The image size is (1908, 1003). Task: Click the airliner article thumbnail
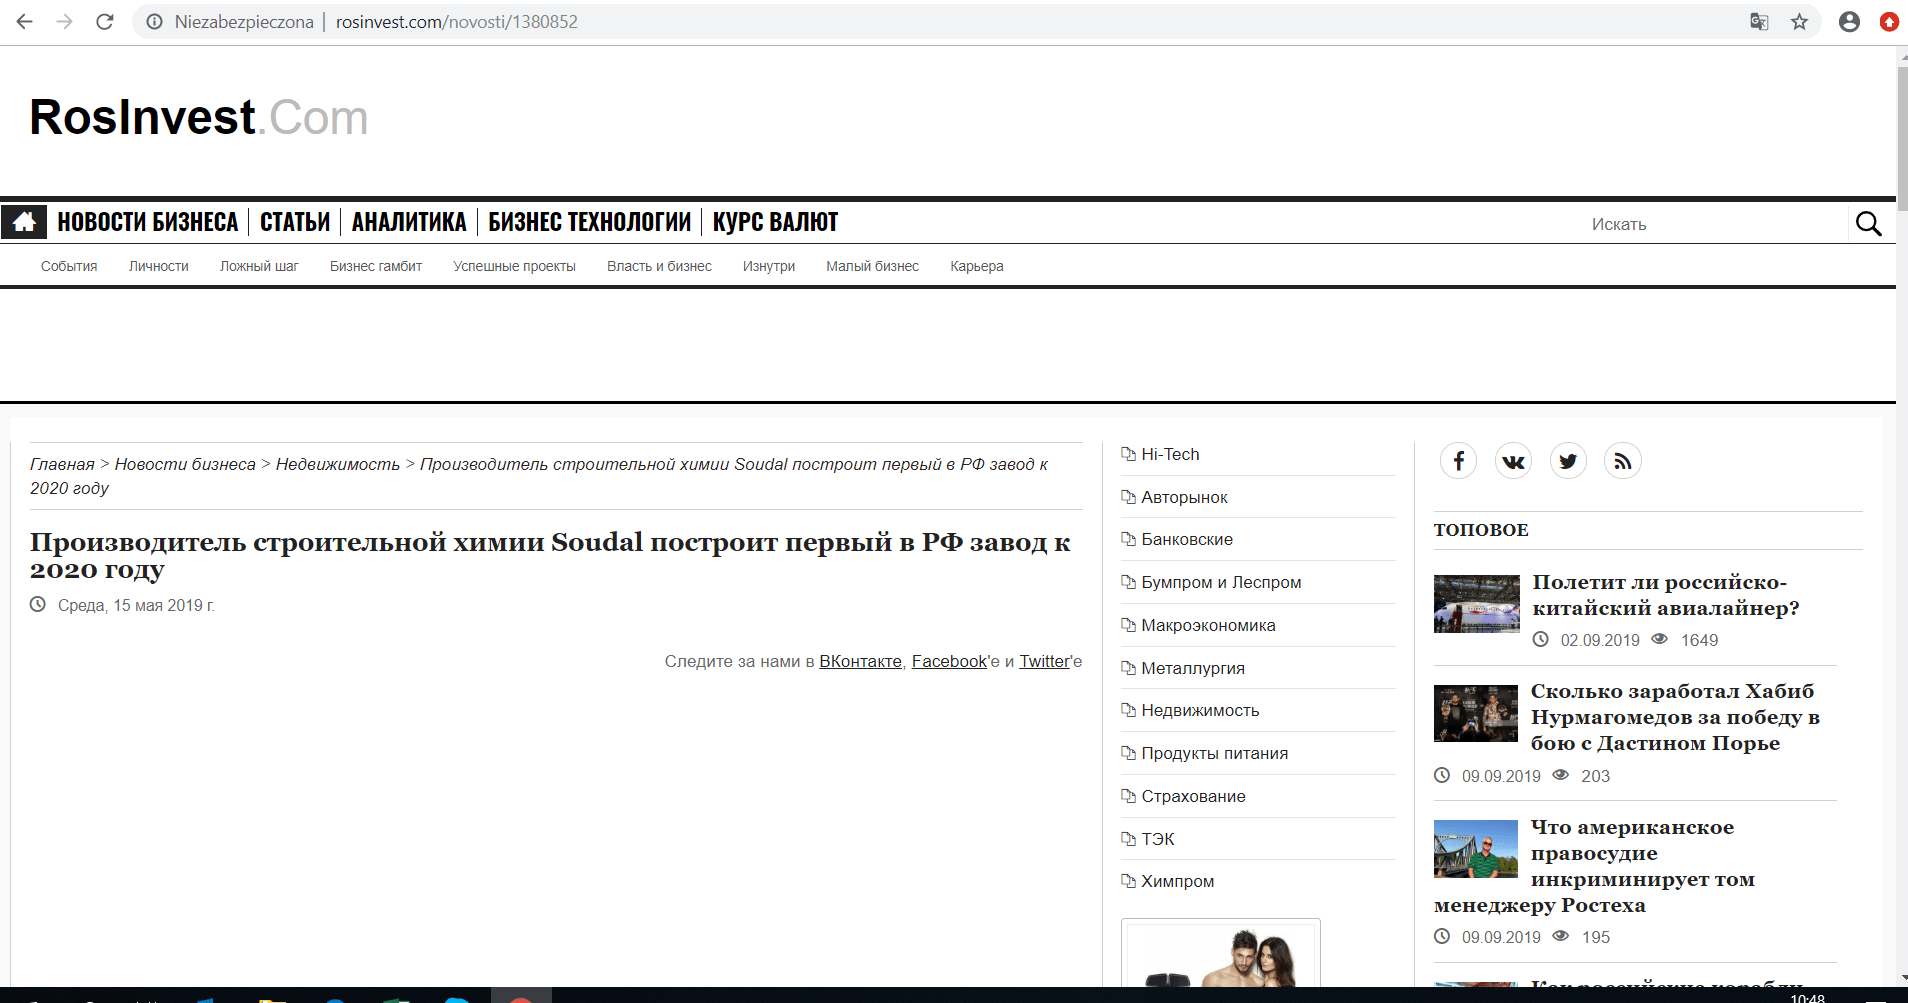coord(1477,604)
